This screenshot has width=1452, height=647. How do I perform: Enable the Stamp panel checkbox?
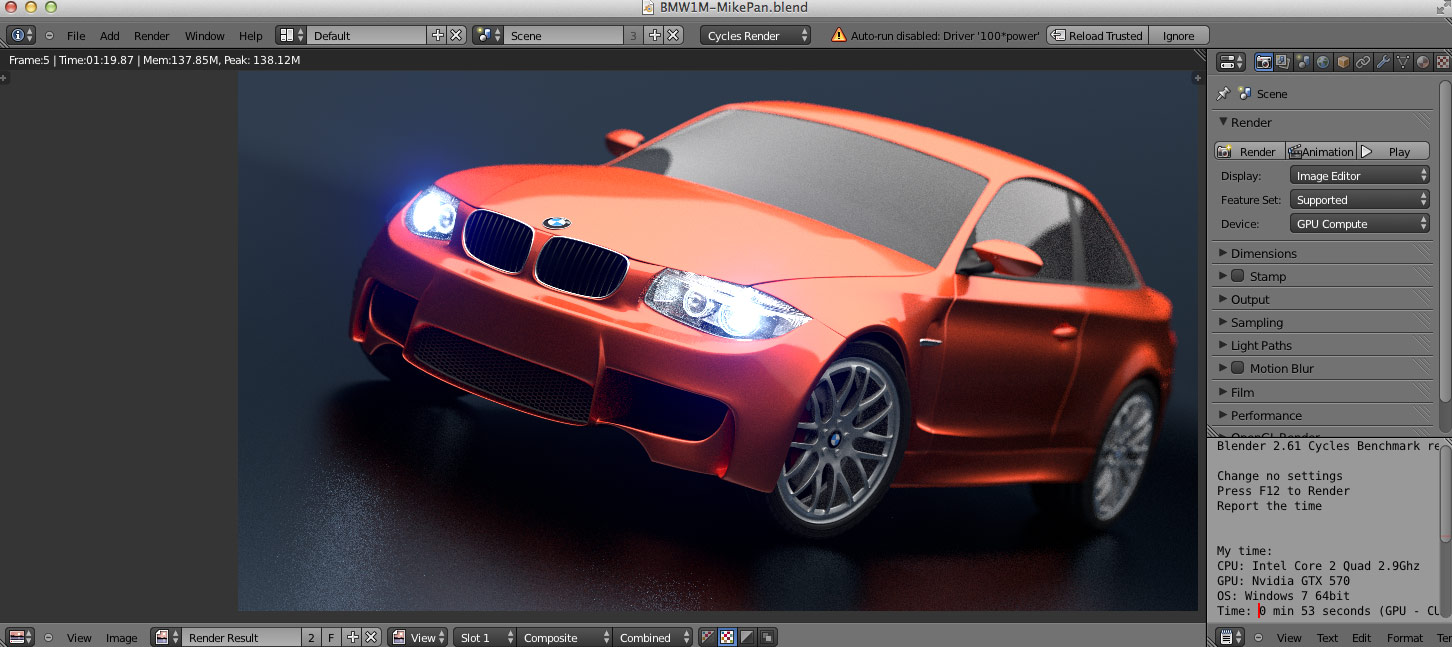1237,276
